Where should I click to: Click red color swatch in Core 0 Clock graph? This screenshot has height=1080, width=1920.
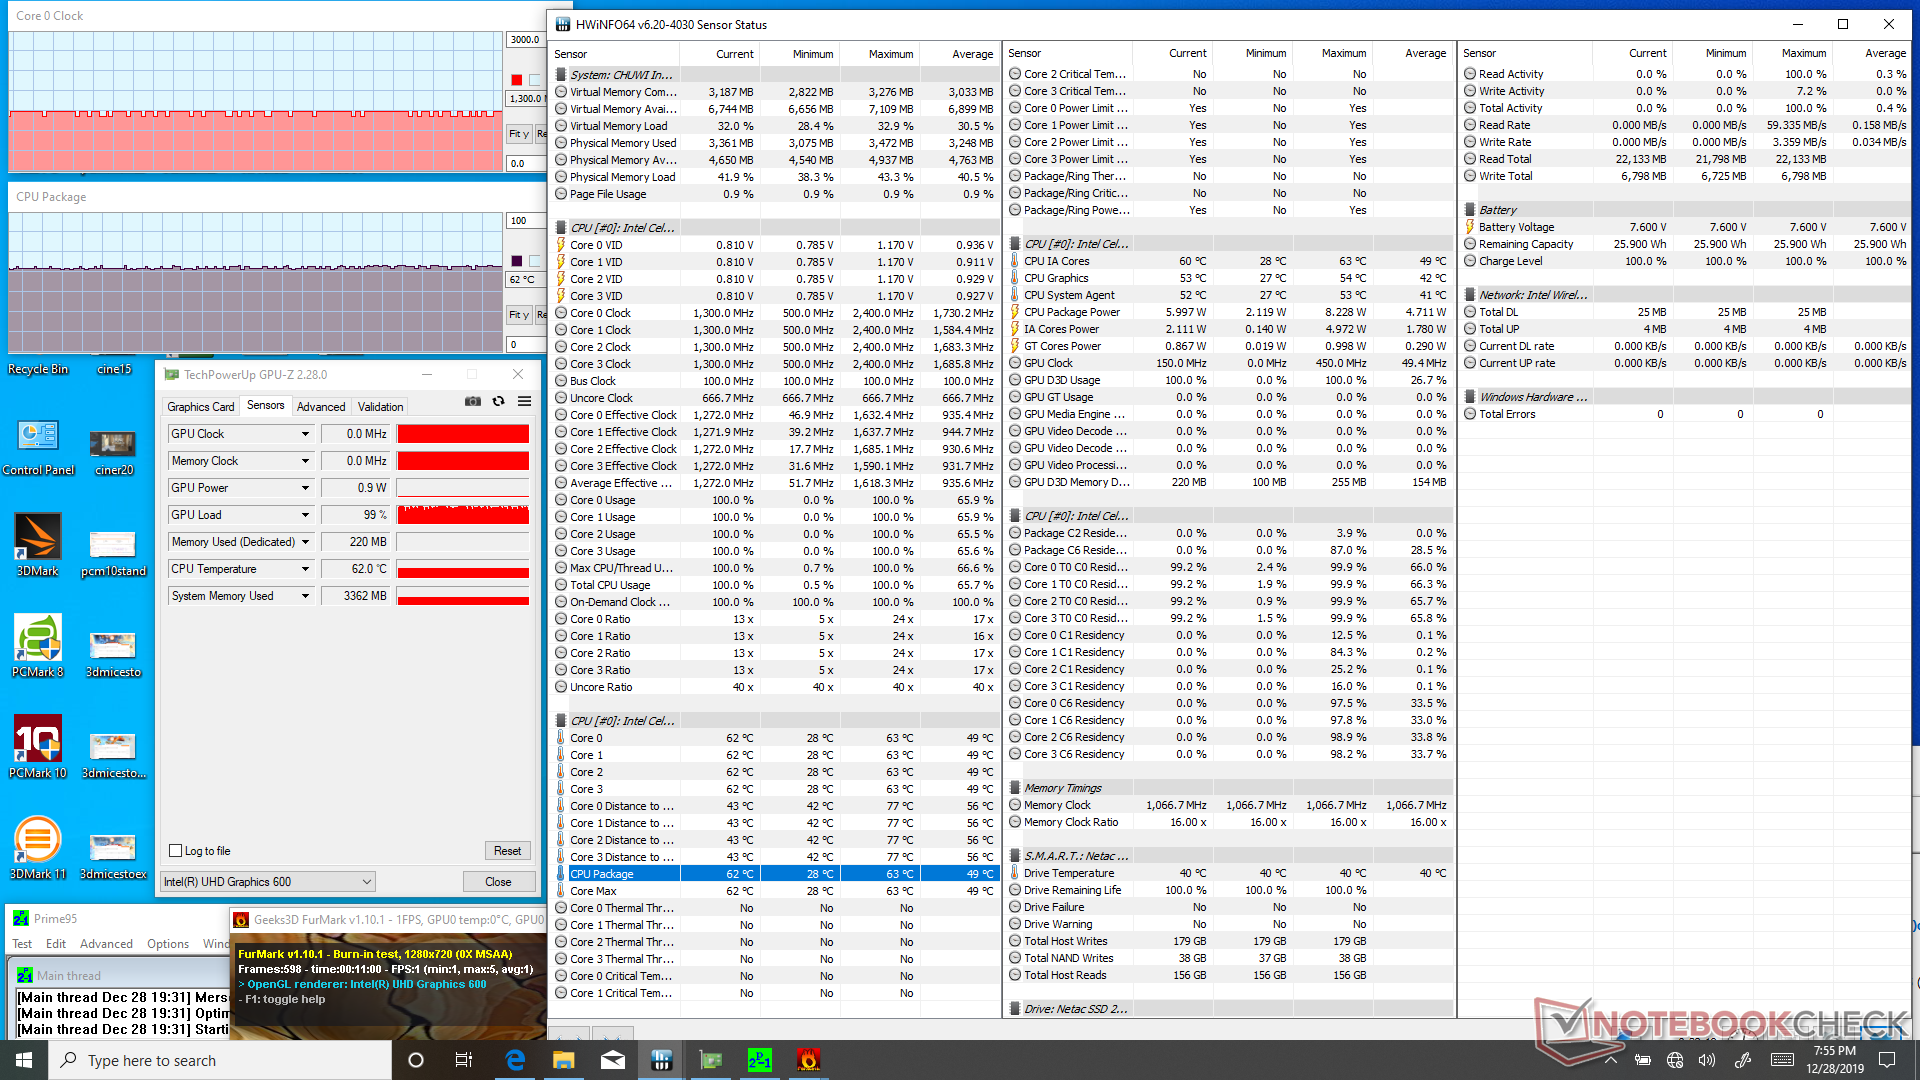[x=516, y=80]
